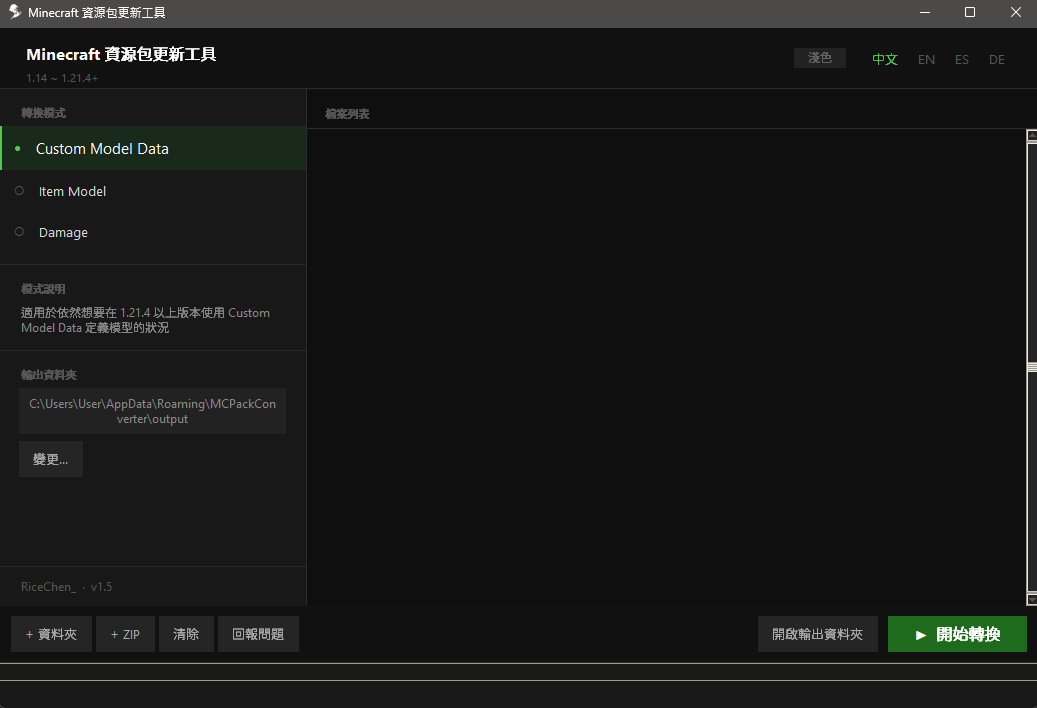The height and width of the screenshot is (708, 1037).
Task: Toggle the 淺色 light theme button
Action: (819, 58)
